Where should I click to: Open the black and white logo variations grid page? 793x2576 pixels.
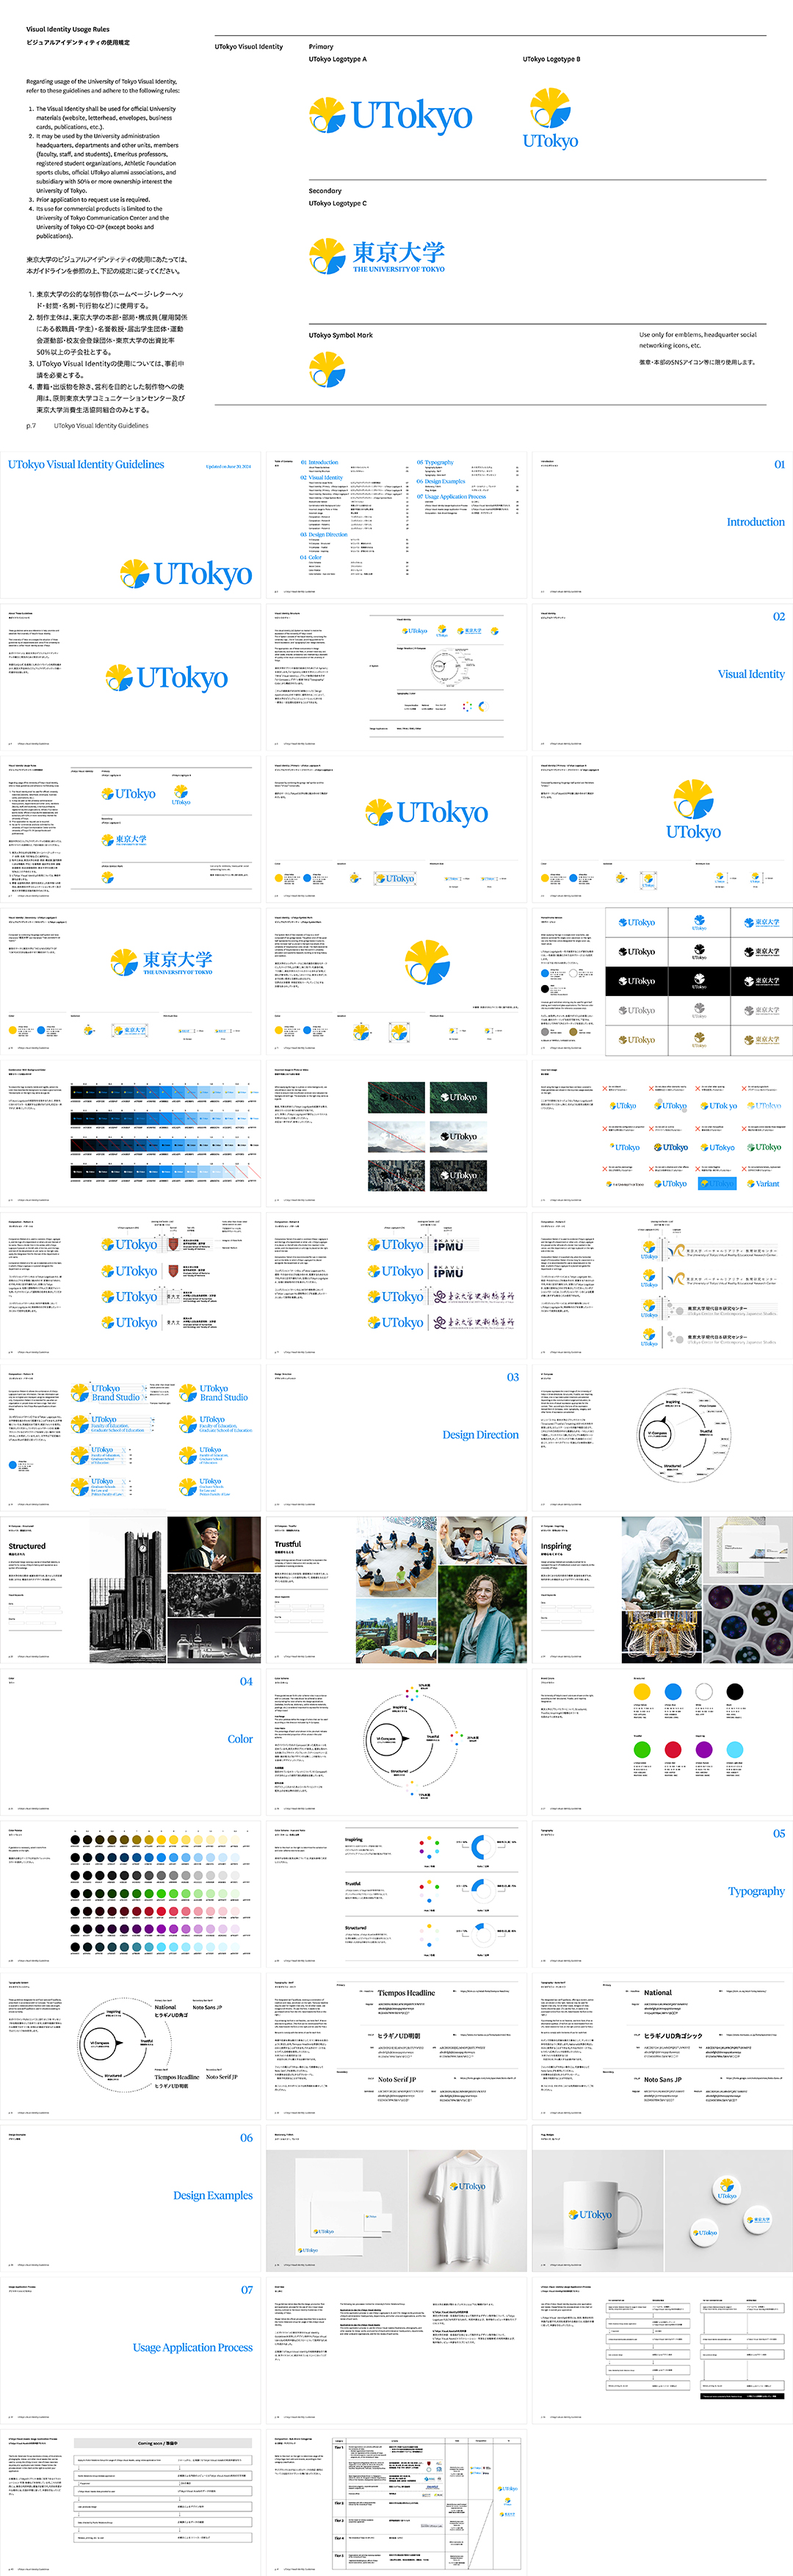[662, 982]
